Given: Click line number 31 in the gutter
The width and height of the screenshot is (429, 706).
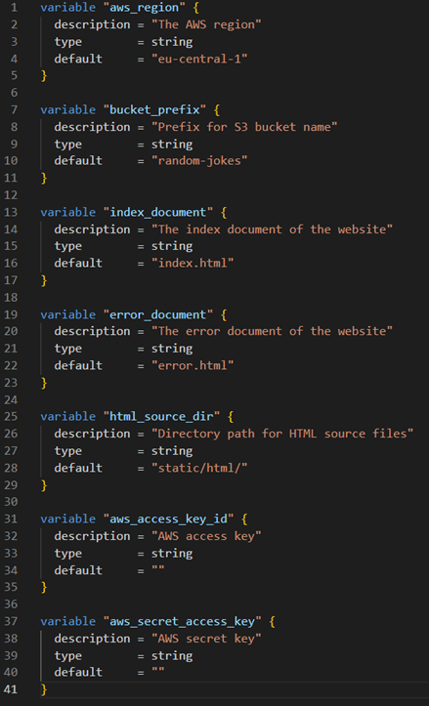Looking at the screenshot, I should [11, 519].
